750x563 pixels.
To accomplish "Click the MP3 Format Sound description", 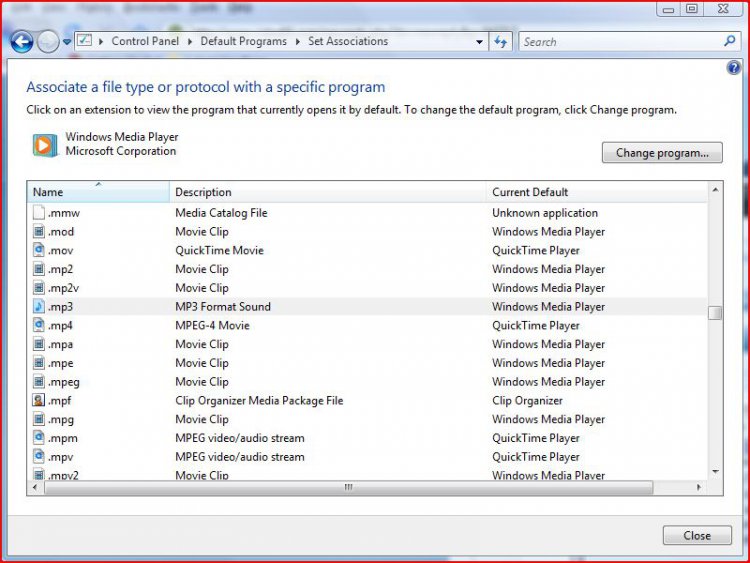I will (223, 307).
